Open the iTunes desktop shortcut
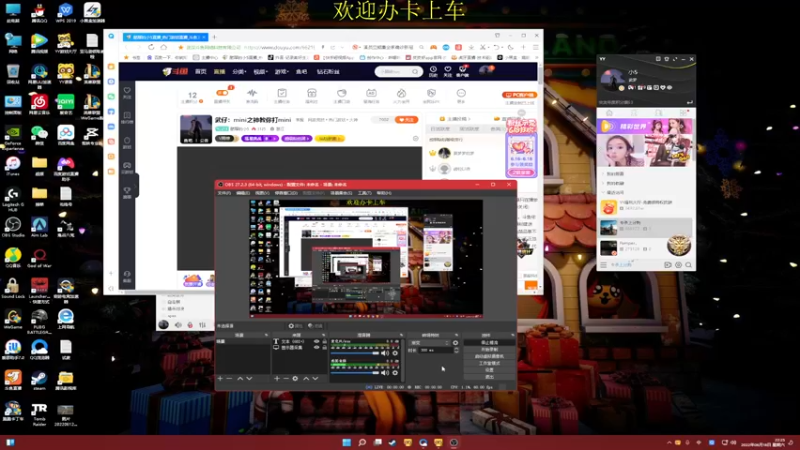Viewport: 800px width, 450px height. point(13,166)
